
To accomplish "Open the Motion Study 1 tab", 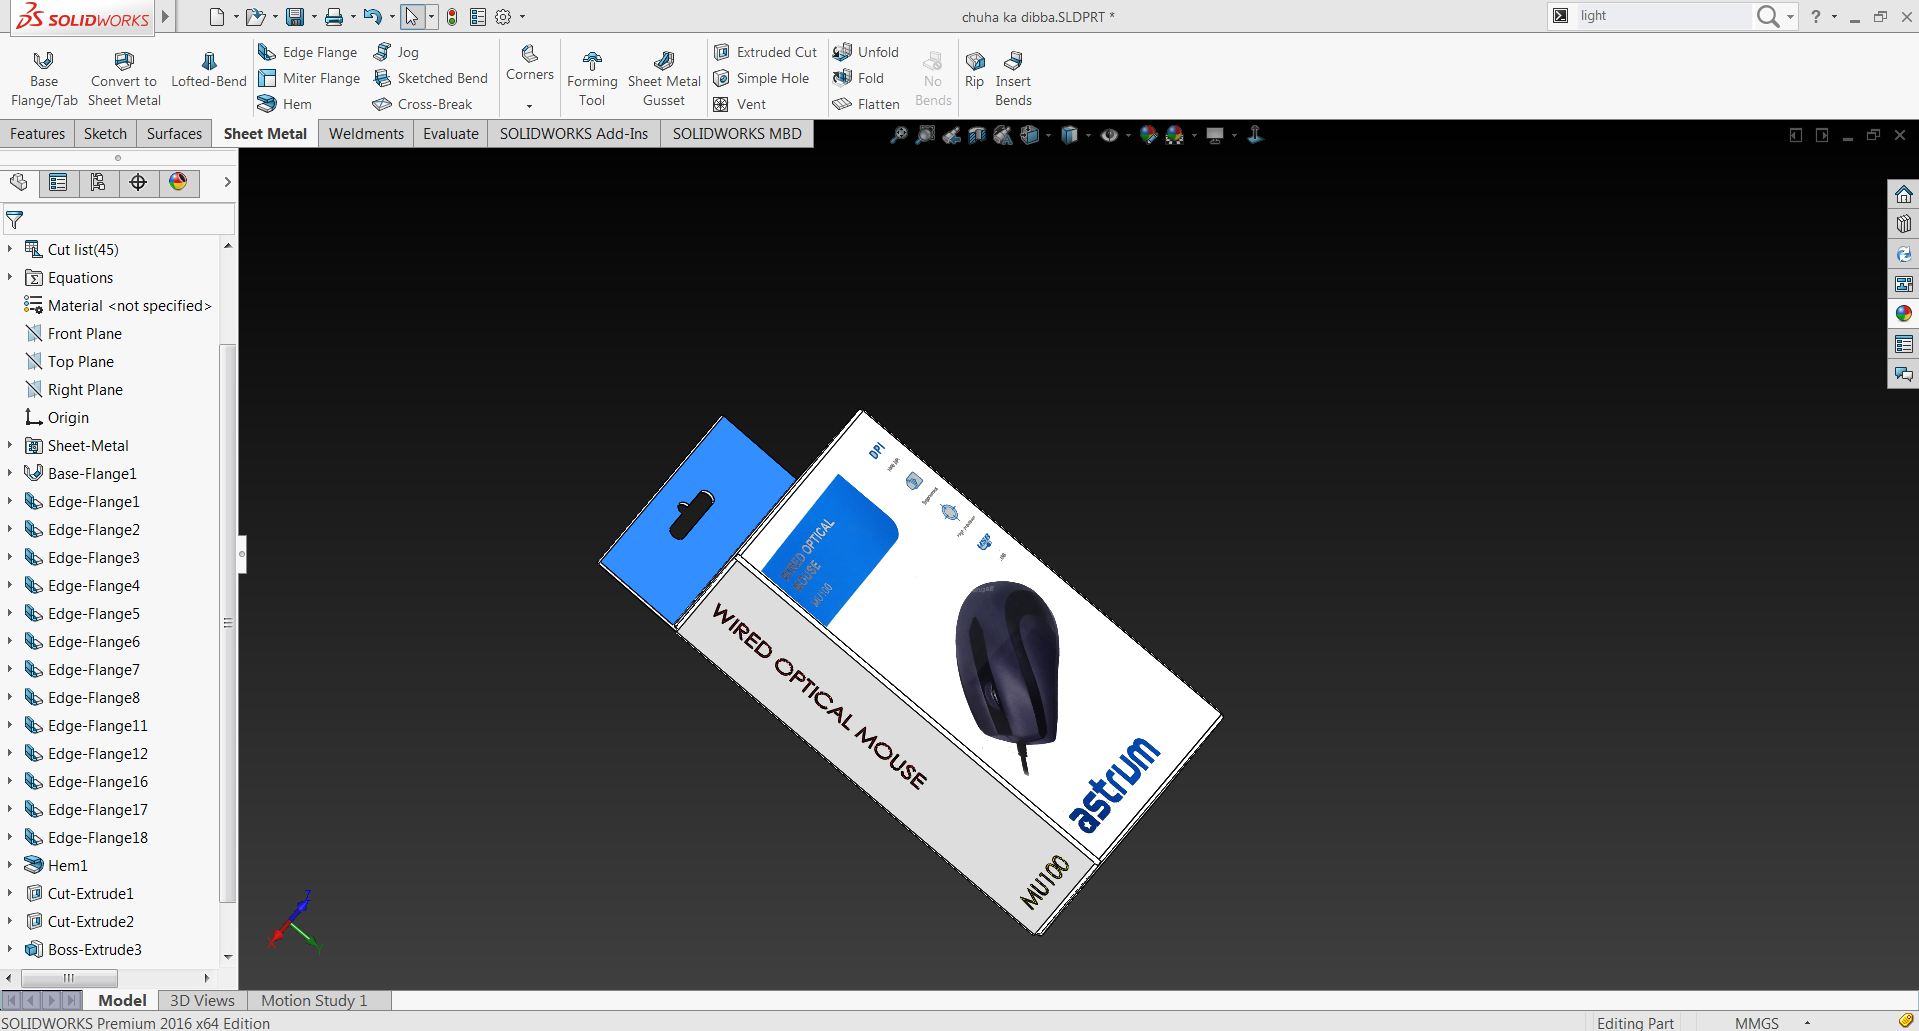I will point(314,1000).
